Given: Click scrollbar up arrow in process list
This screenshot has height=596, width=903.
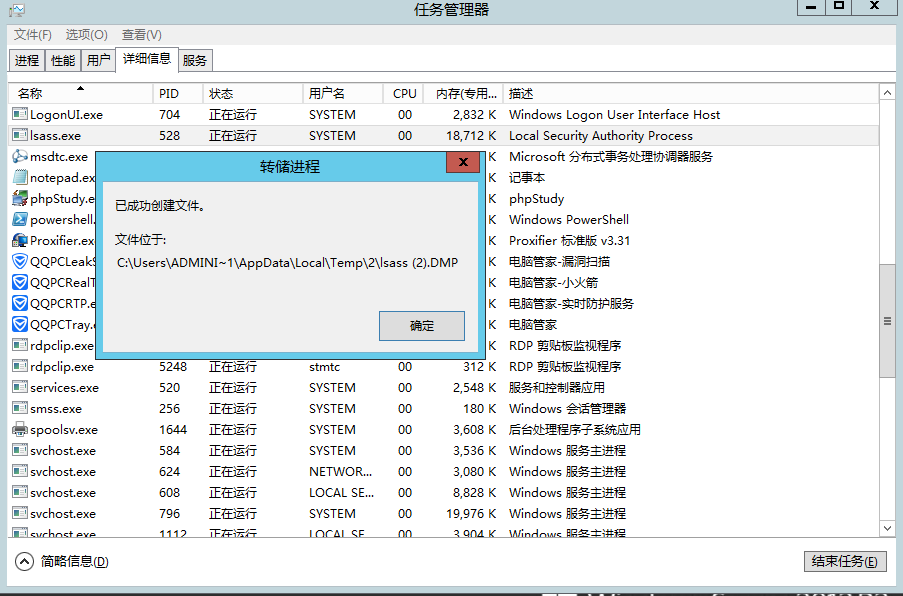Looking at the screenshot, I should [x=887, y=93].
